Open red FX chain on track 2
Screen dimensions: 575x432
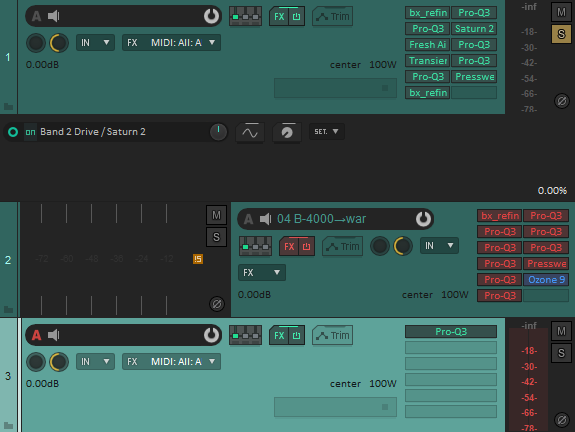coord(289,246)
